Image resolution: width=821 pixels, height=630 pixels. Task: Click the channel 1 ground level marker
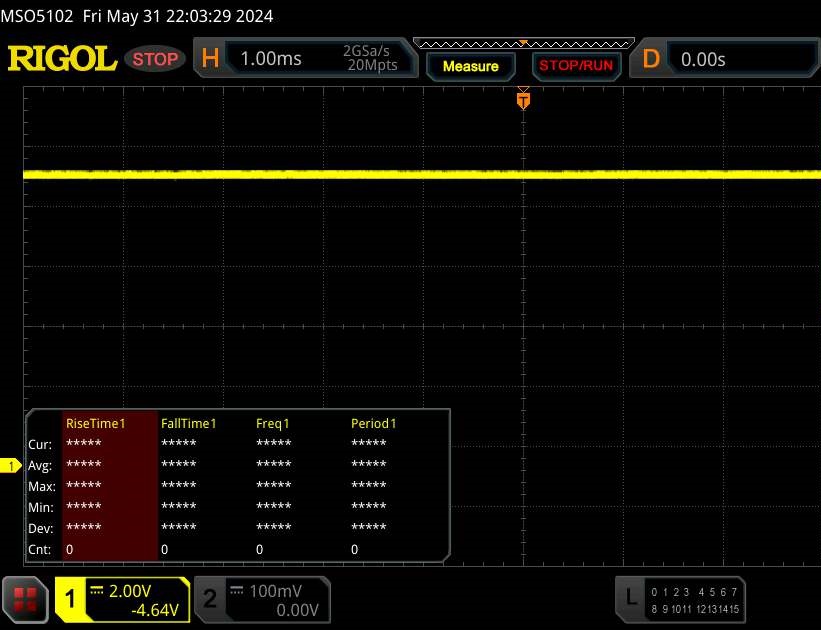[10, 465]
